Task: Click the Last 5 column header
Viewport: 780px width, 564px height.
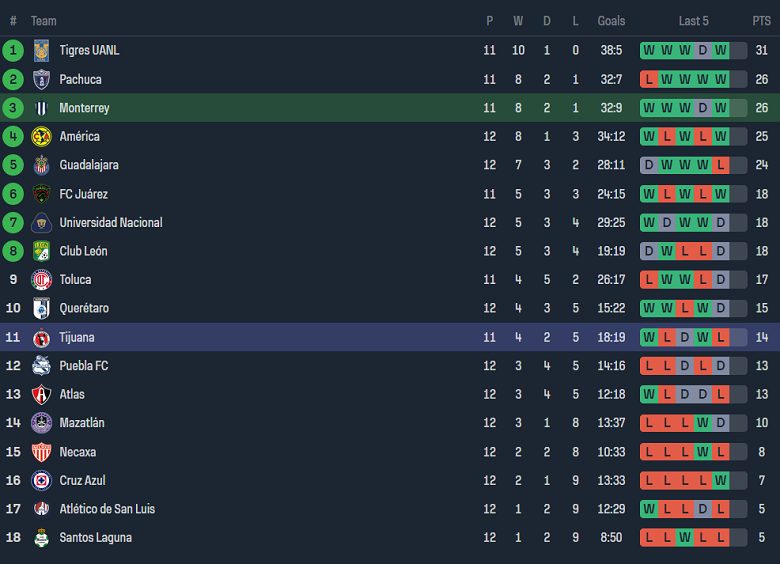Action: tap(693, 21)
